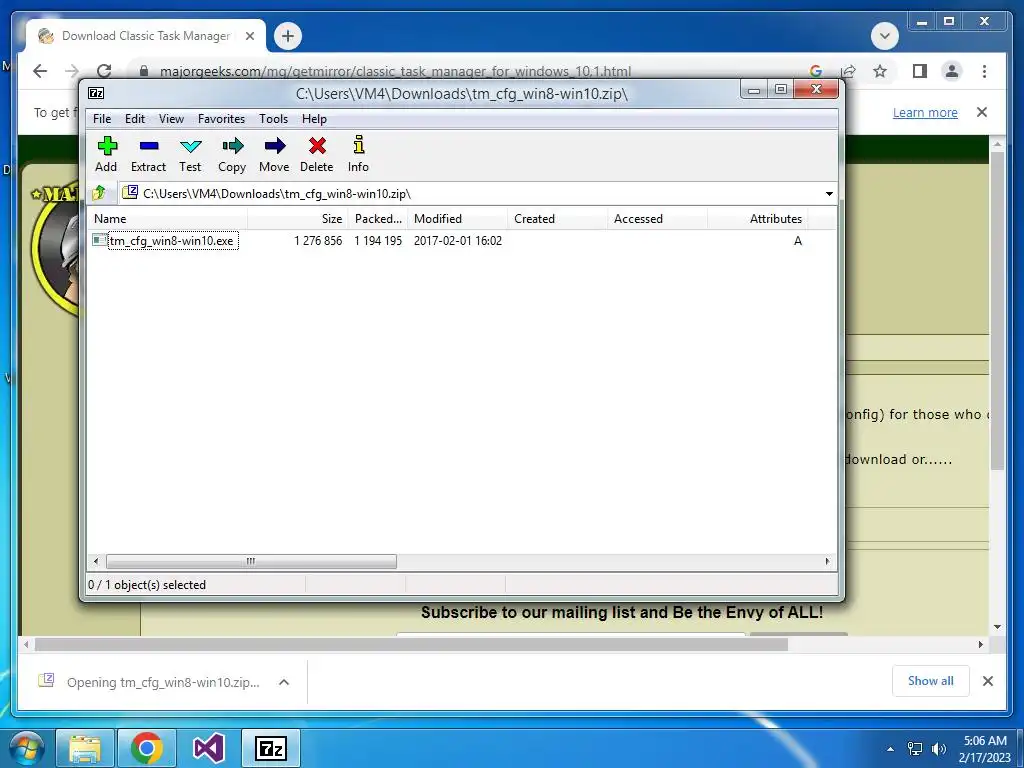
Task: Open Visual Studio from the taskbar
Action: click(x=209, y=748)
